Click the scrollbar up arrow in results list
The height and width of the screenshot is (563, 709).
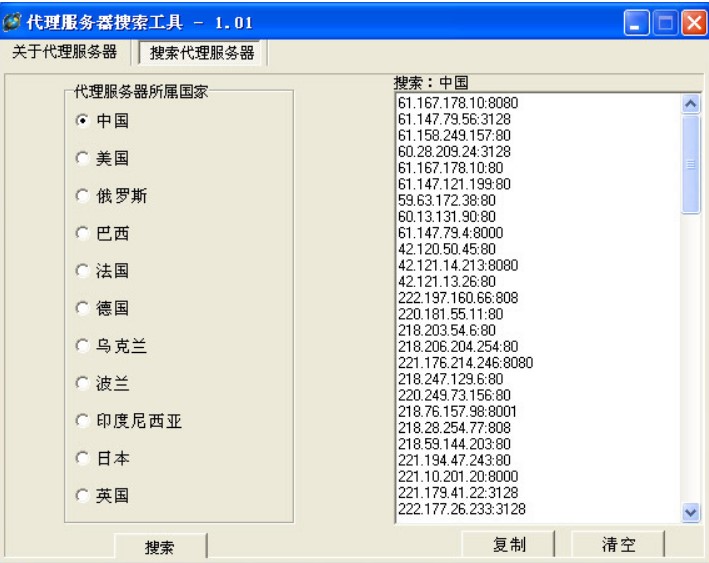(690, 104)
